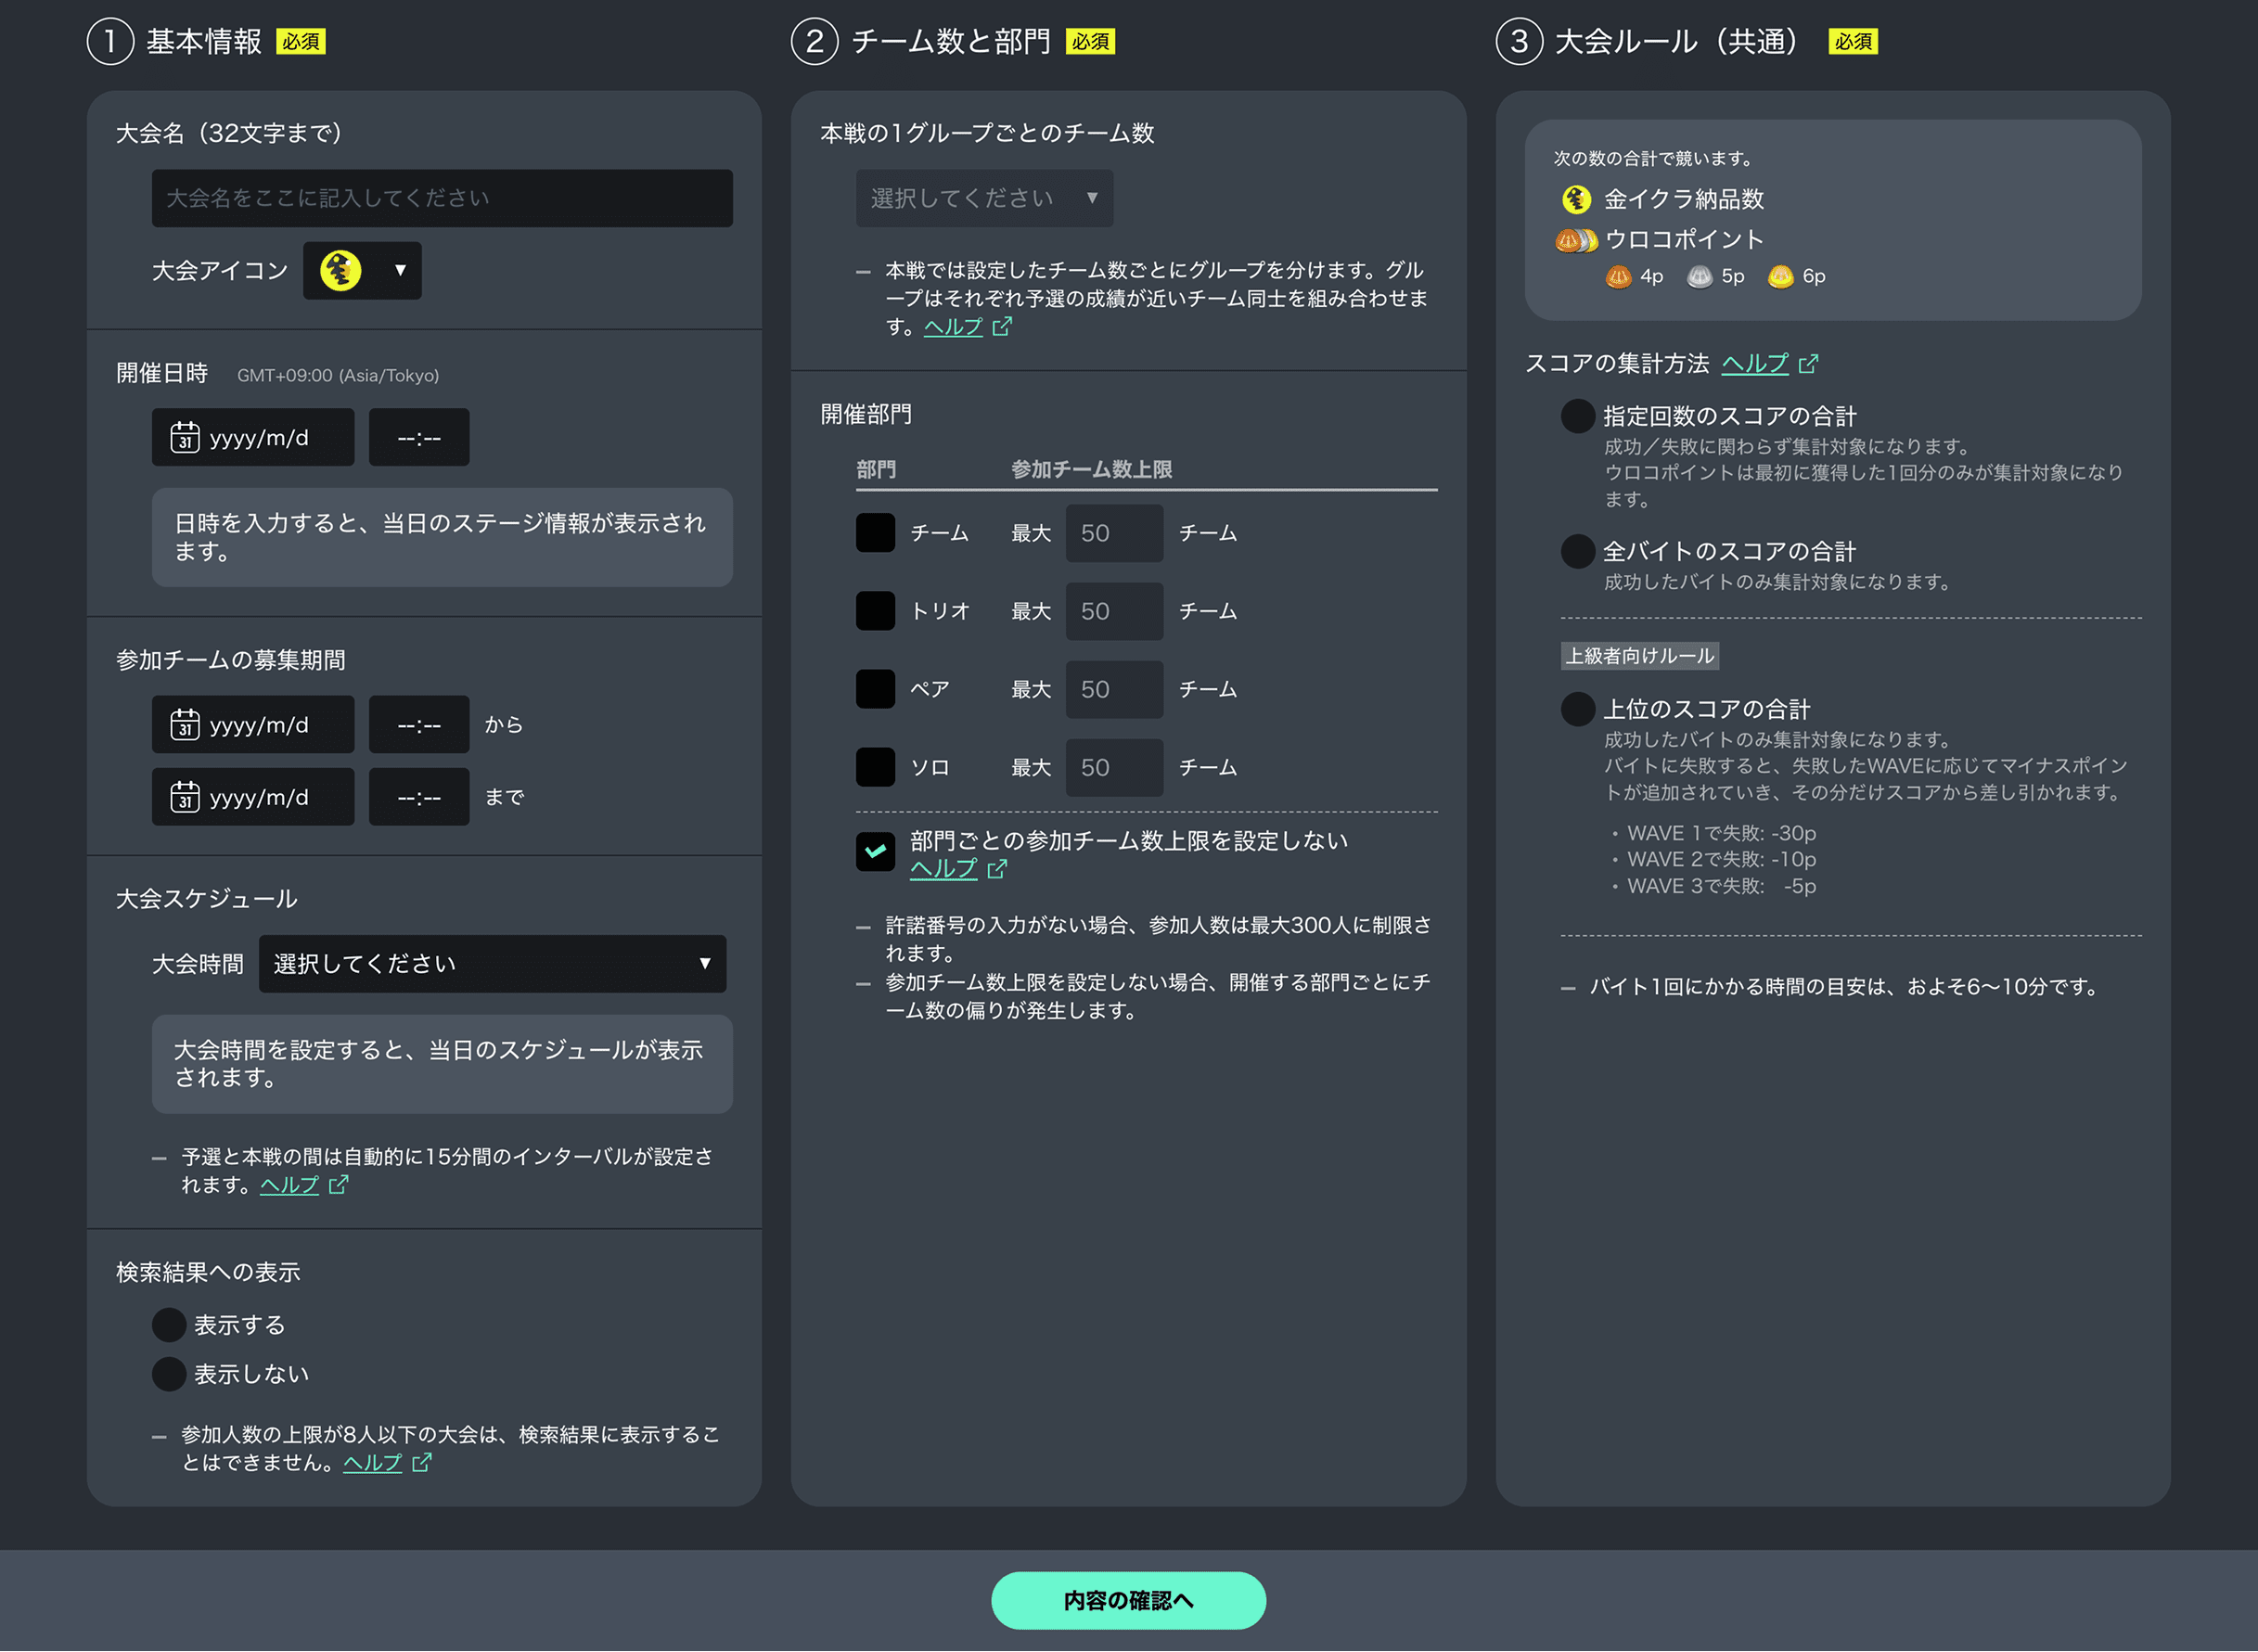
Task: Click the external link icon next to スコアの集計方法 help
Action: click(x=1808, y=364)
